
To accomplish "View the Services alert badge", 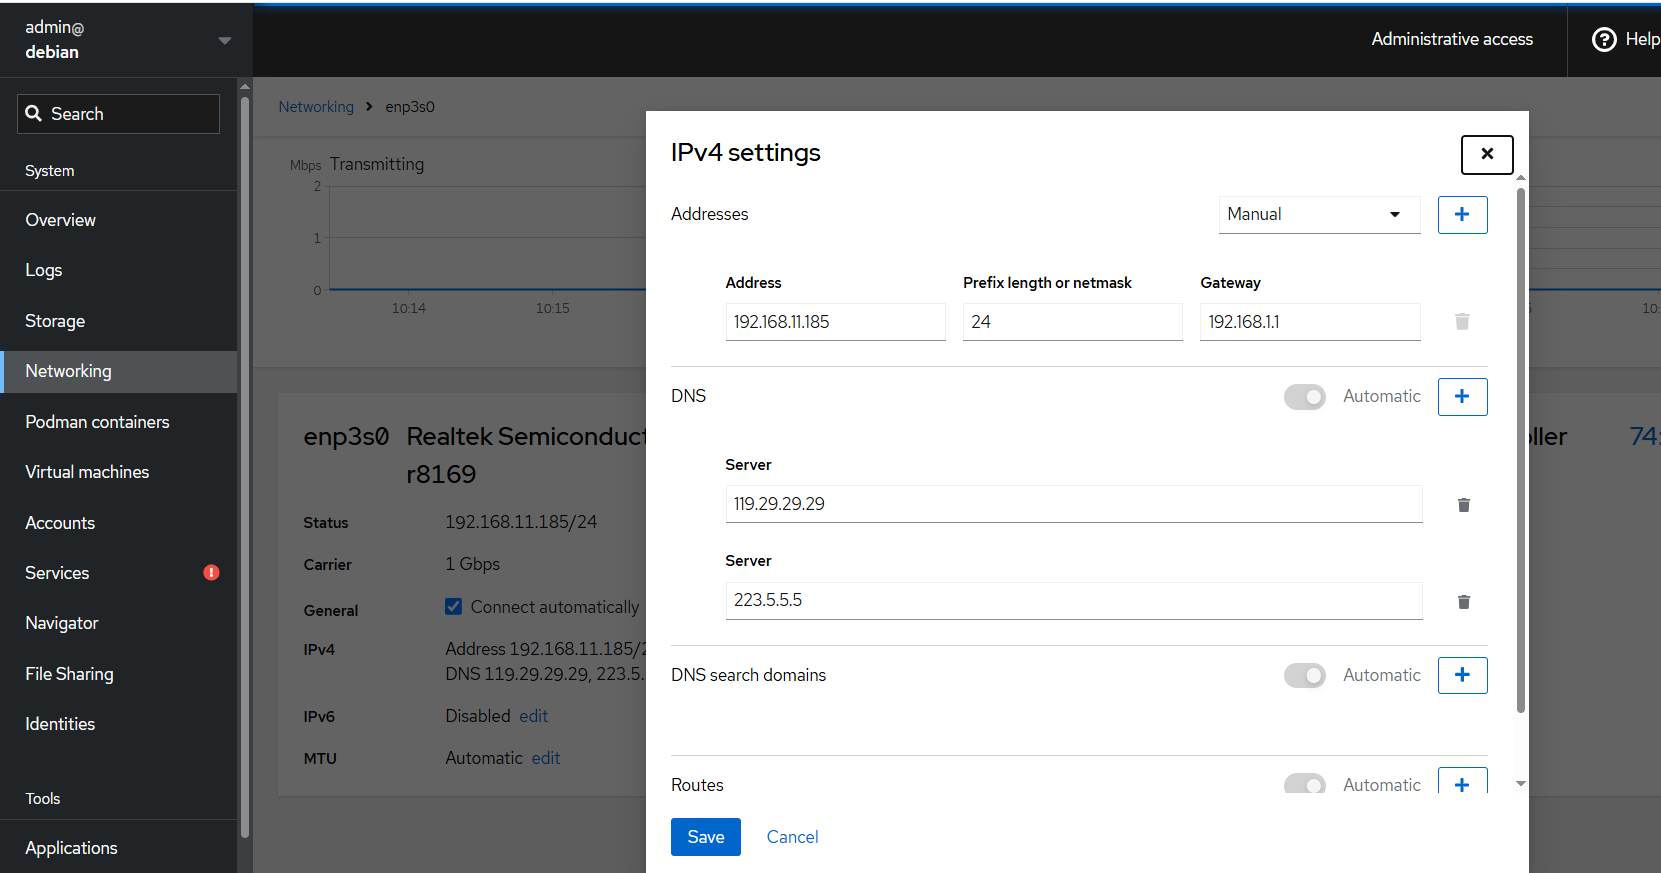I will click(x=211, y=573).
